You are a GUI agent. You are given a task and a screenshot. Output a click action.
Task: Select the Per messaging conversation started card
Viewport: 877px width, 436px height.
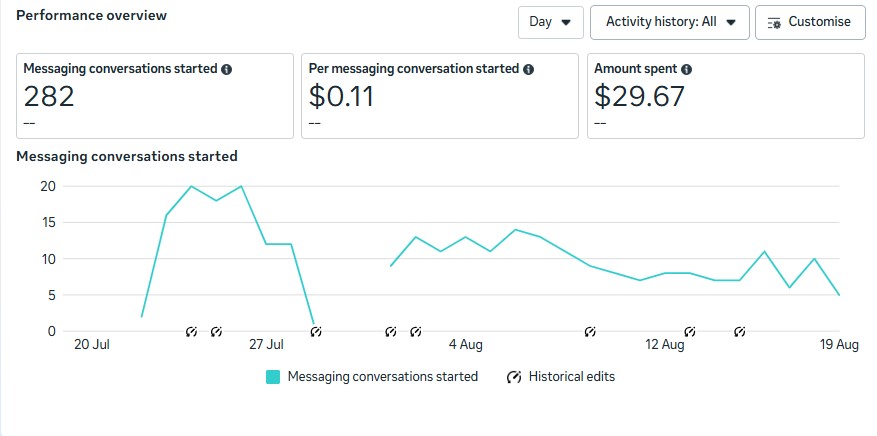pos(439,96)
